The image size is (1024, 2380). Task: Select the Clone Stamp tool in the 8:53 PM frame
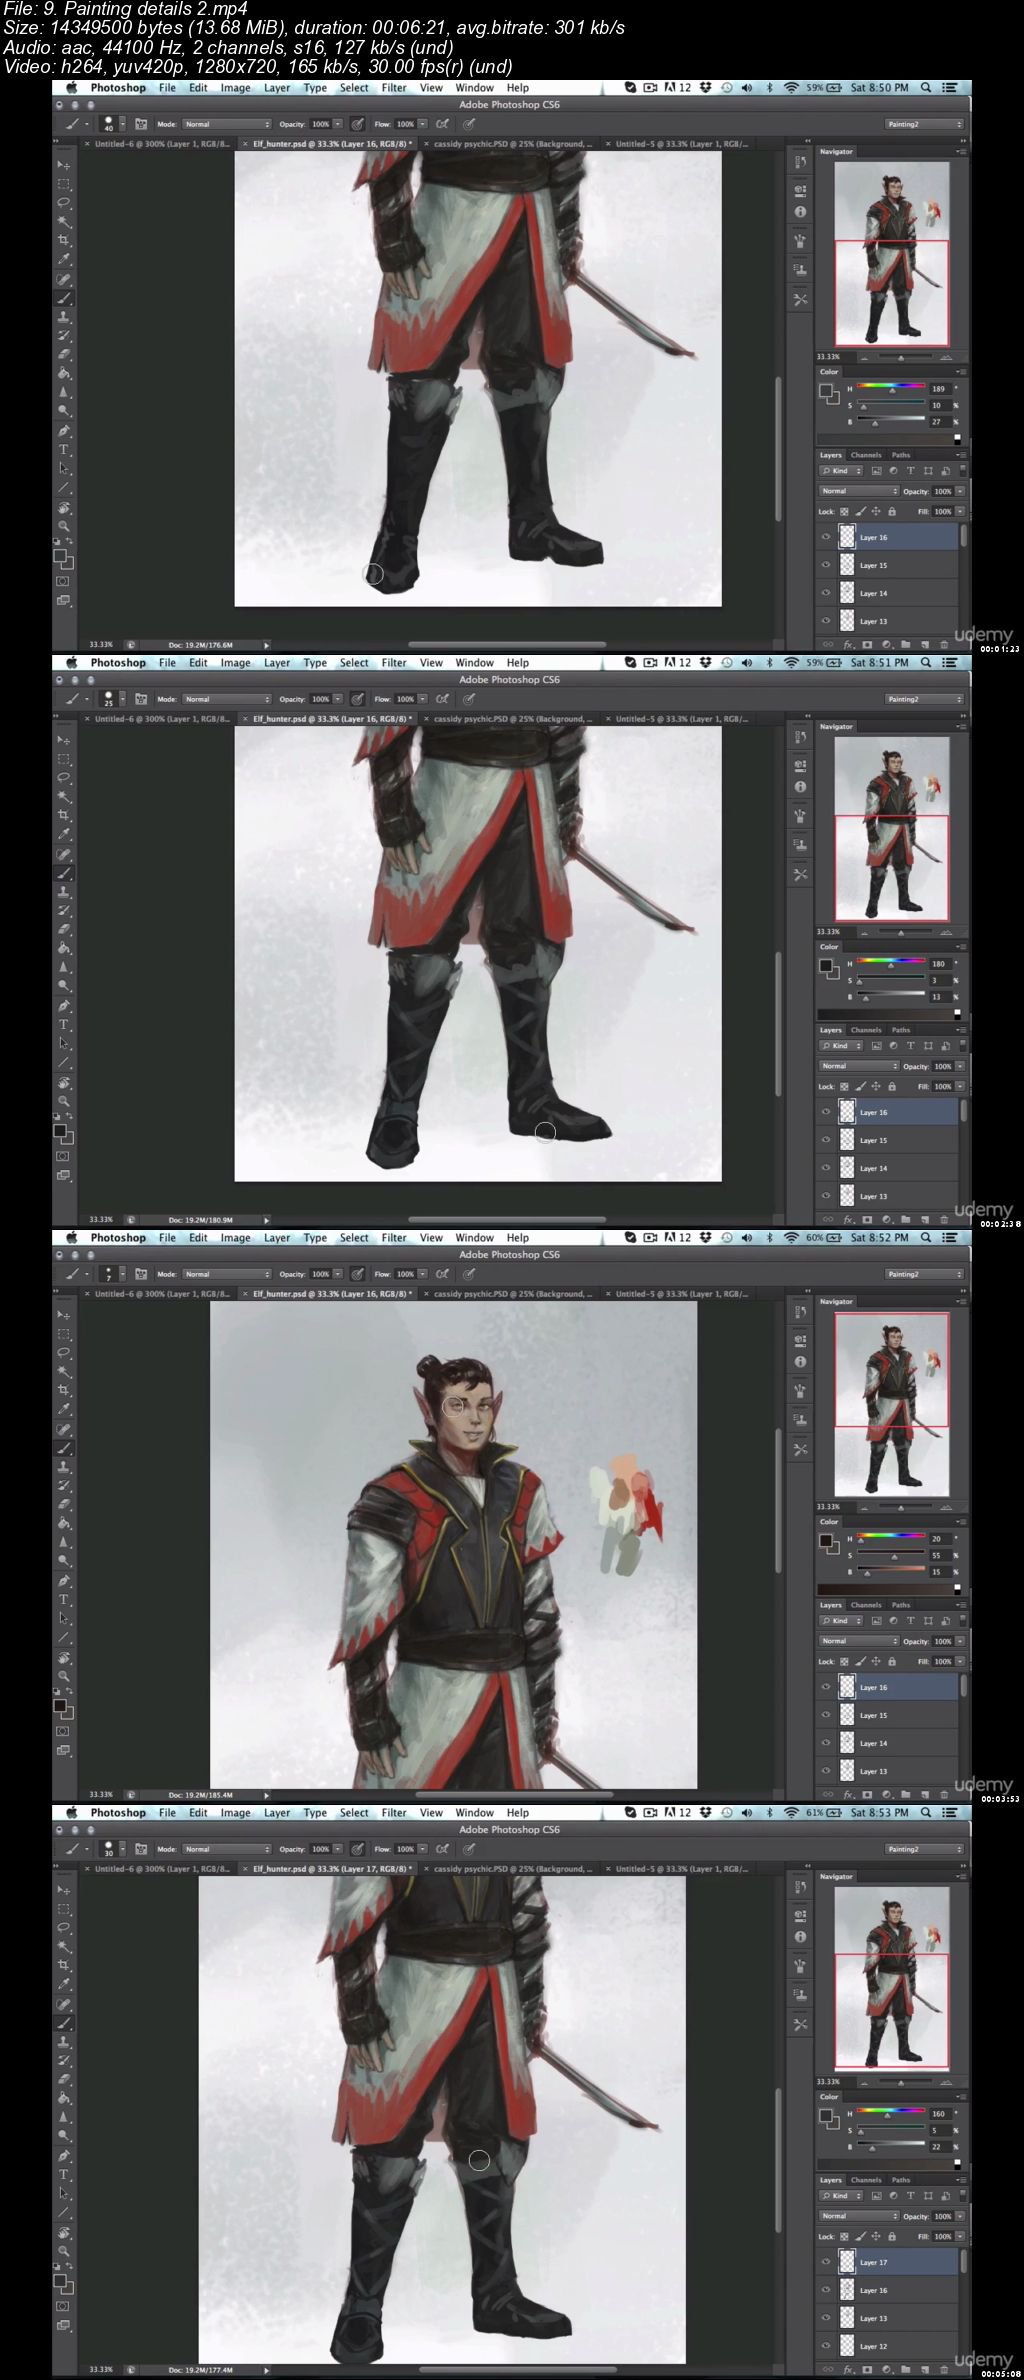pyautogui.click(x=64, y=2041)
